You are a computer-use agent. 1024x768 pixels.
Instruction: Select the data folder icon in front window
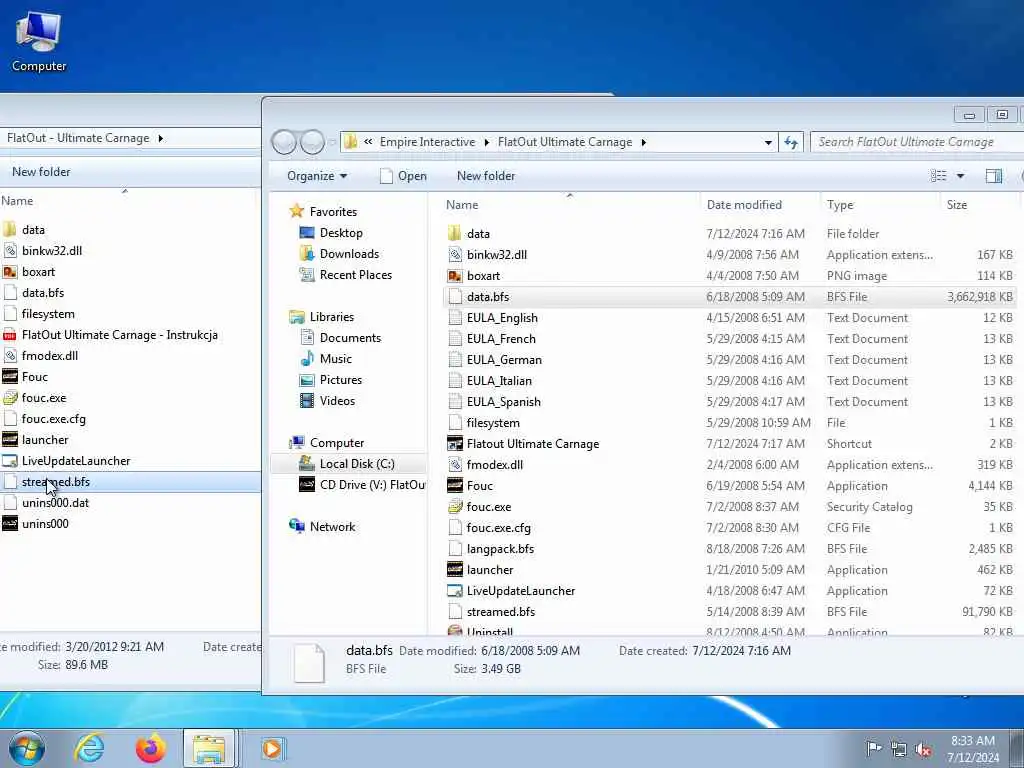pos(455,234)
